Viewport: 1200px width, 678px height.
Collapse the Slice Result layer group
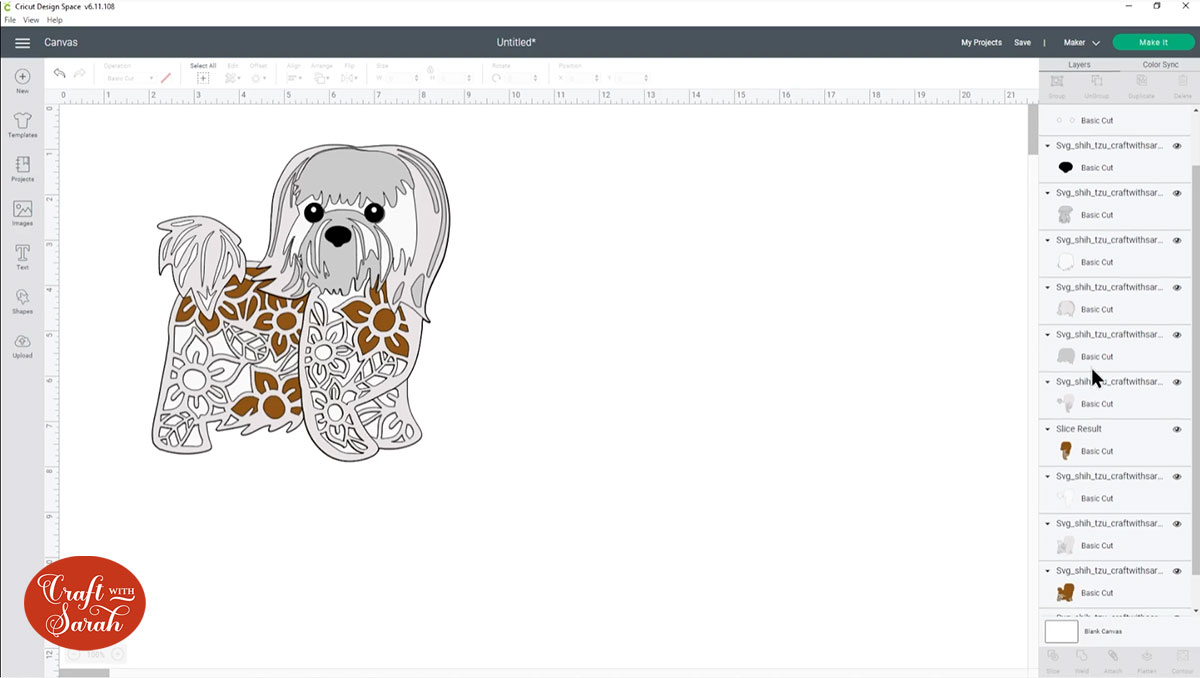tap(1045, 428)
